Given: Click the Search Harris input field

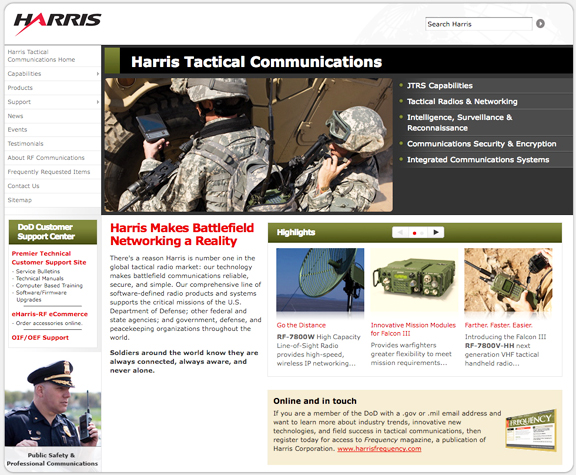Looking at the screenshot, I should point(479,24).
